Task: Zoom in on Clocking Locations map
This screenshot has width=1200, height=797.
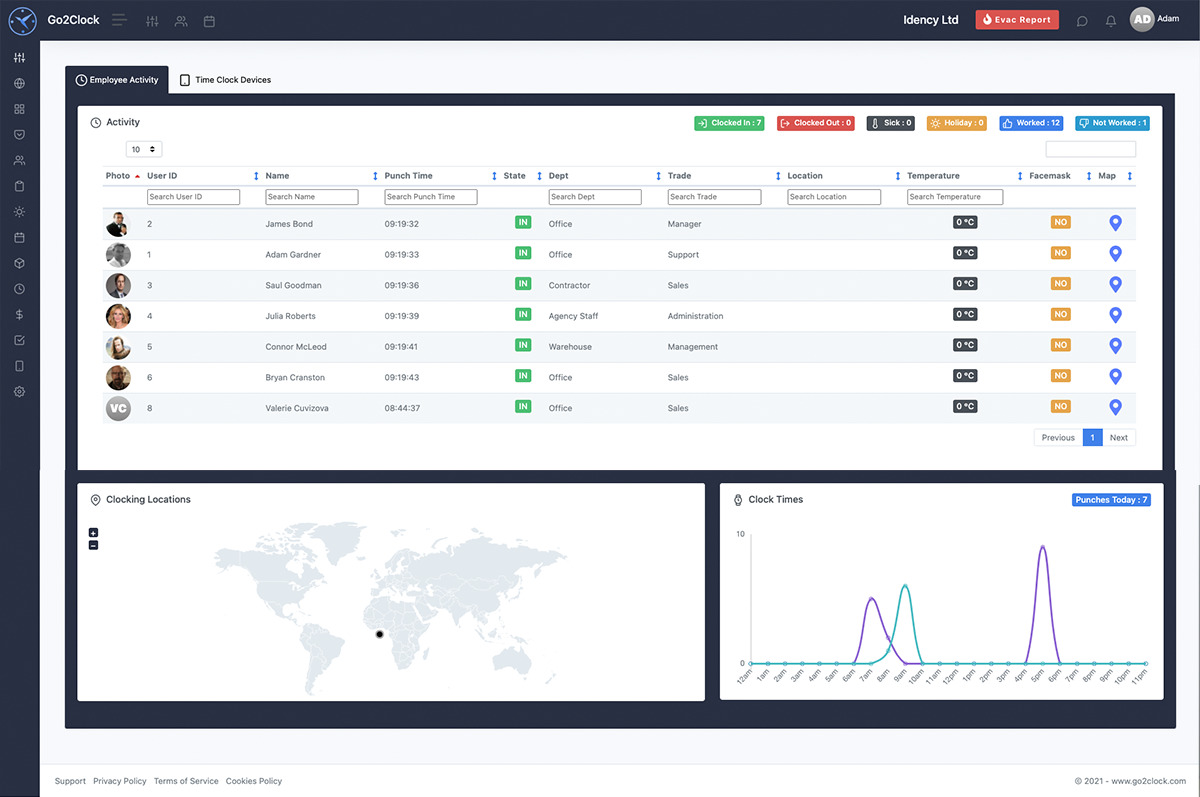Action: (93, 533)
